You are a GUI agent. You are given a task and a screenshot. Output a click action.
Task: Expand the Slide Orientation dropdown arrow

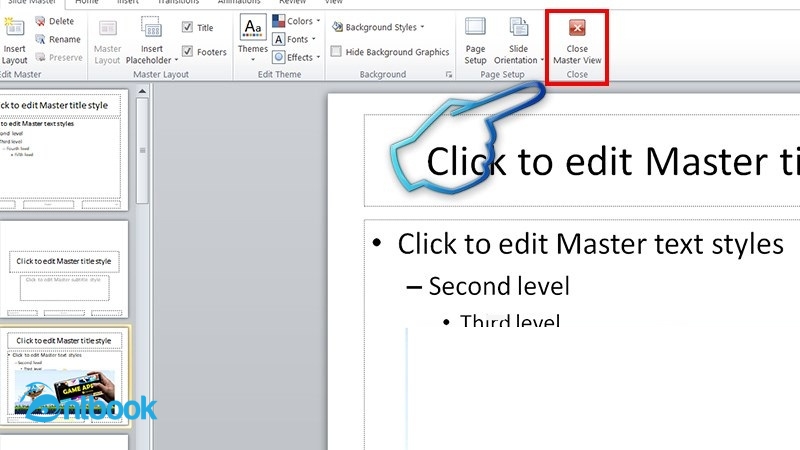[x=542, y=60]
